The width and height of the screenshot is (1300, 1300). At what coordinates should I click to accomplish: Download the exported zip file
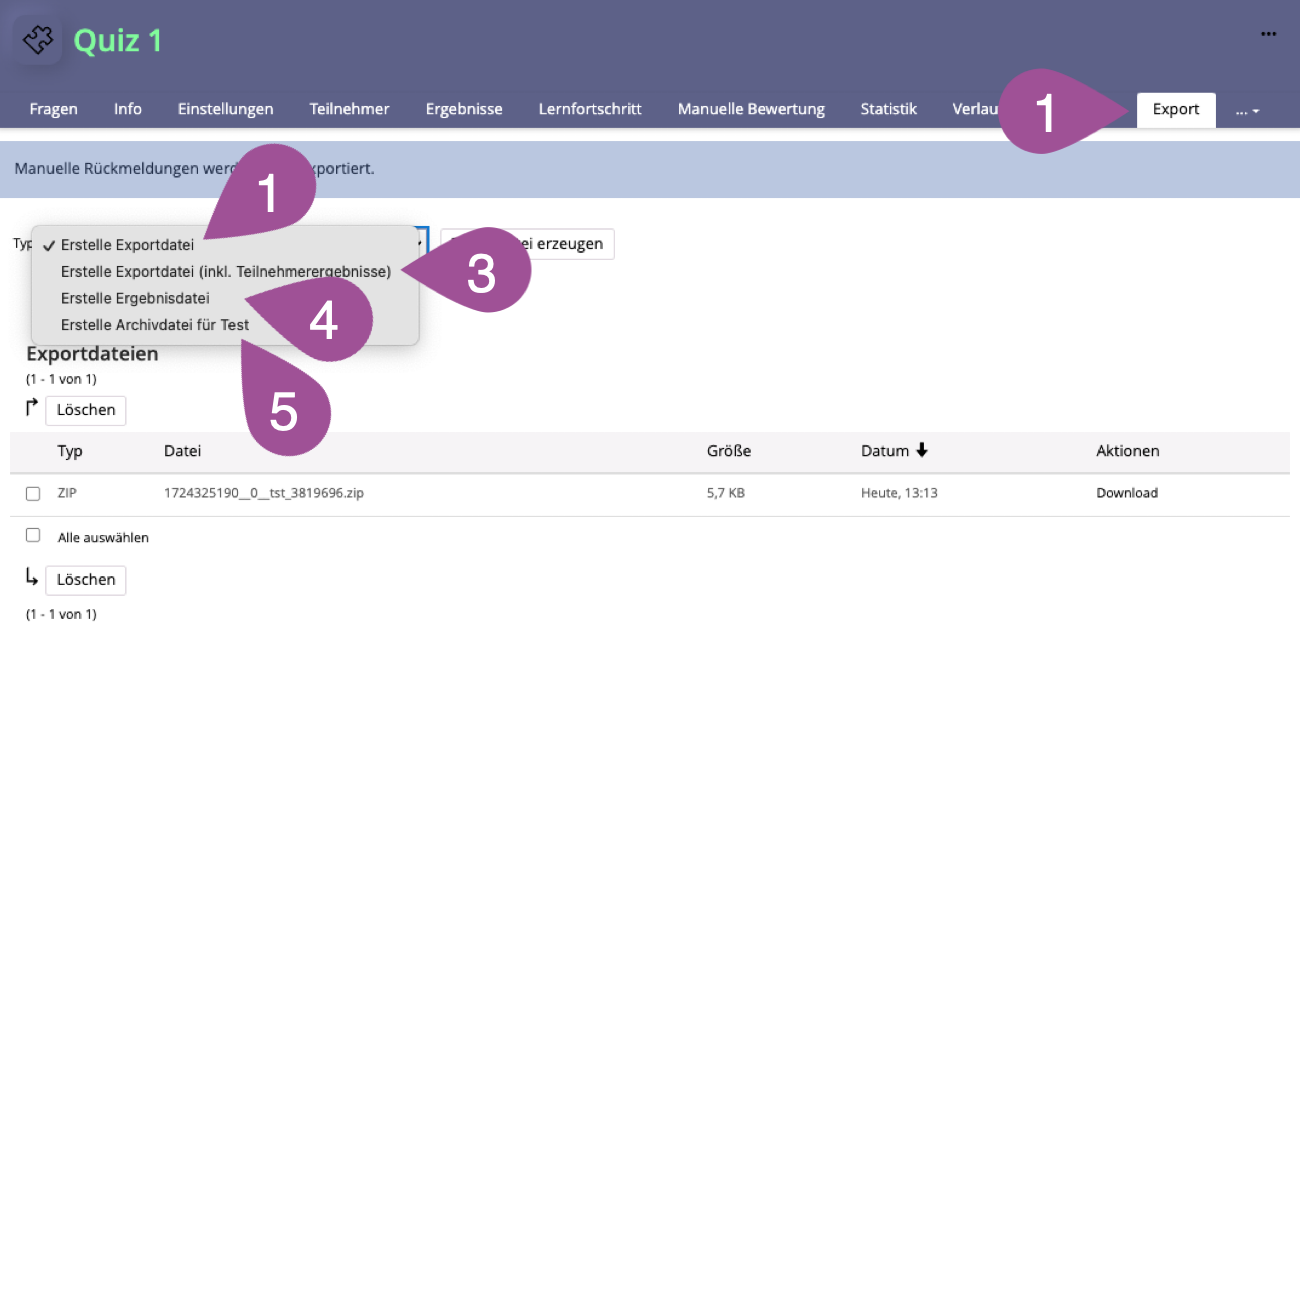coord(1126,493)
